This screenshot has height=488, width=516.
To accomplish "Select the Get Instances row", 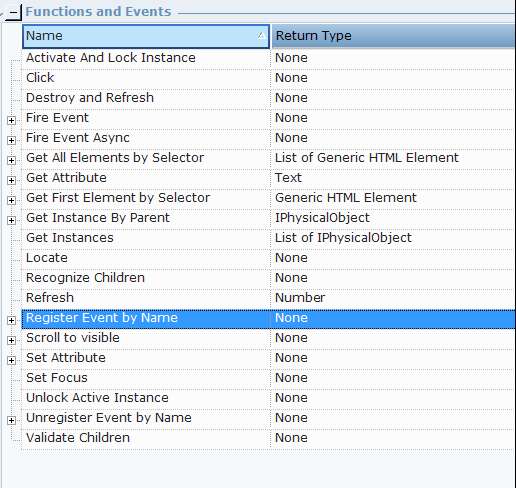I will (x=268, y=238).
